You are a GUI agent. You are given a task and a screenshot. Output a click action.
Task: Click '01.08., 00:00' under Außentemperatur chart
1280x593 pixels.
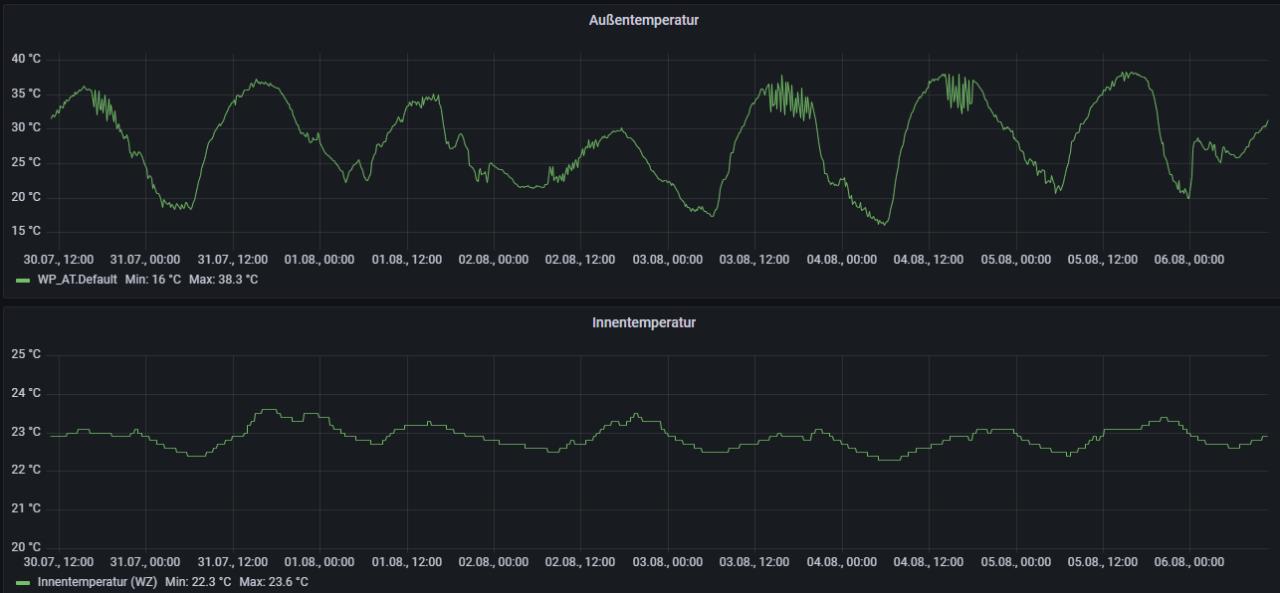[x=320, y=259]
